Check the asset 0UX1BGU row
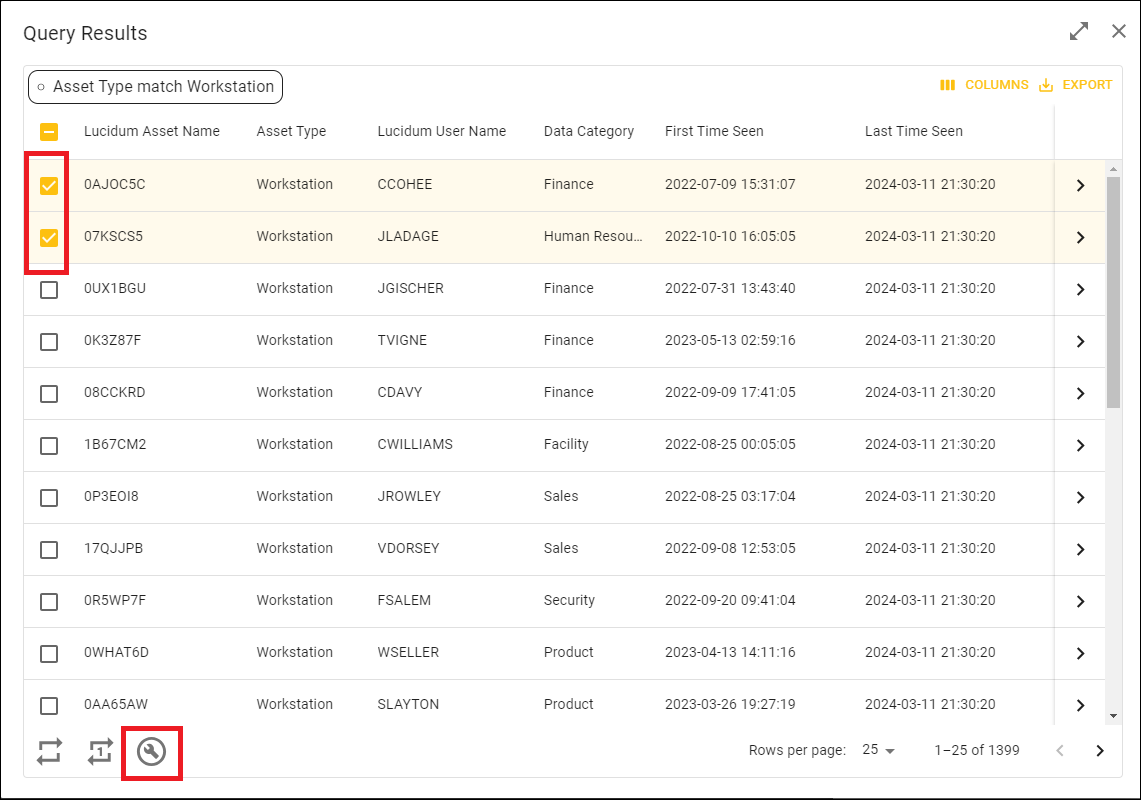 (49, 289)
